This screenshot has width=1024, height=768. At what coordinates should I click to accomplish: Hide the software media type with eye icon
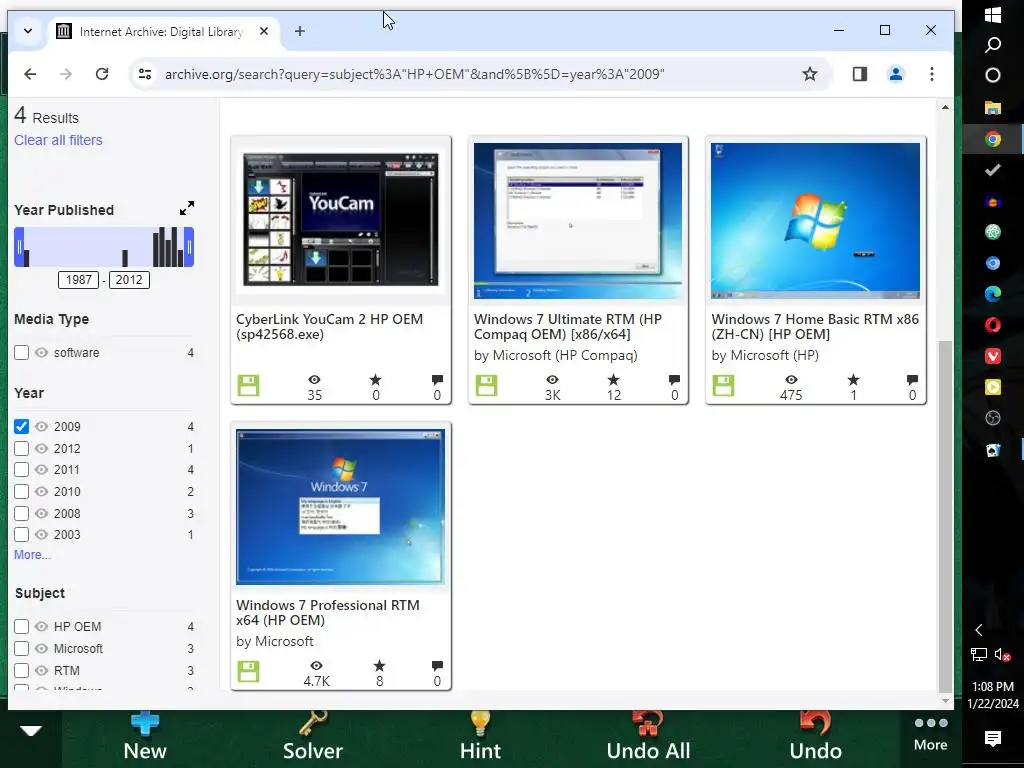pyautogui.click(x=41, y=353)
